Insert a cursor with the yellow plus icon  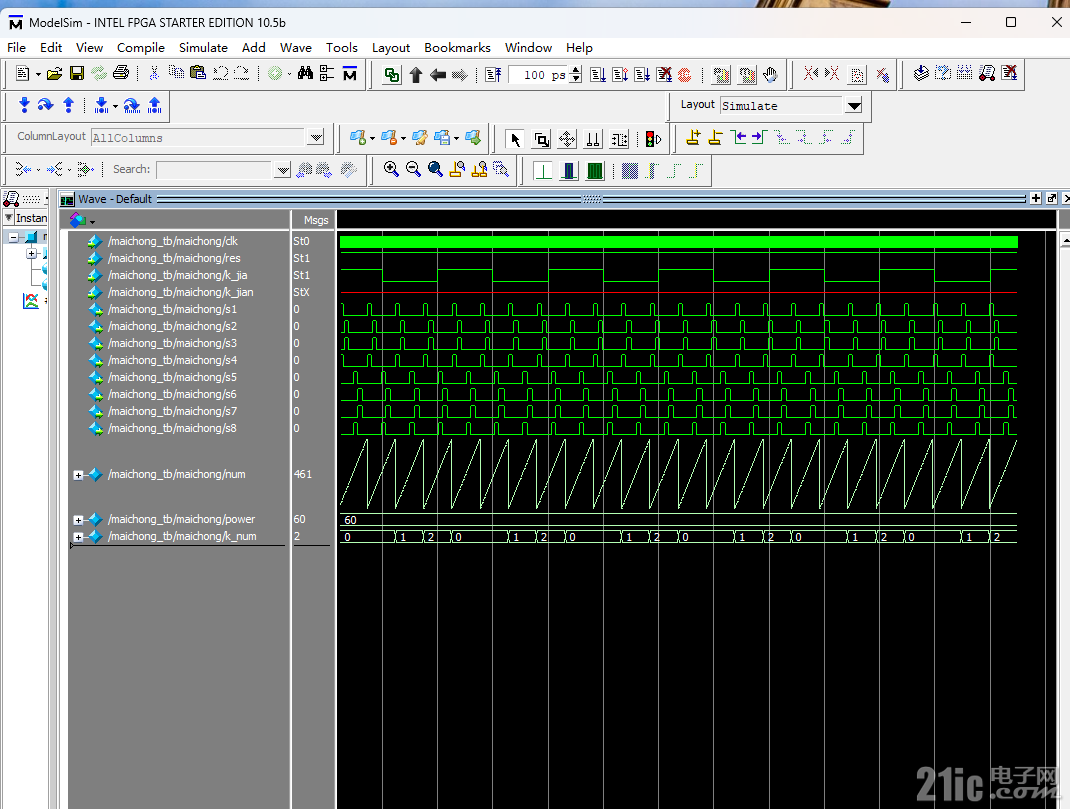click(x=693, y=138)
